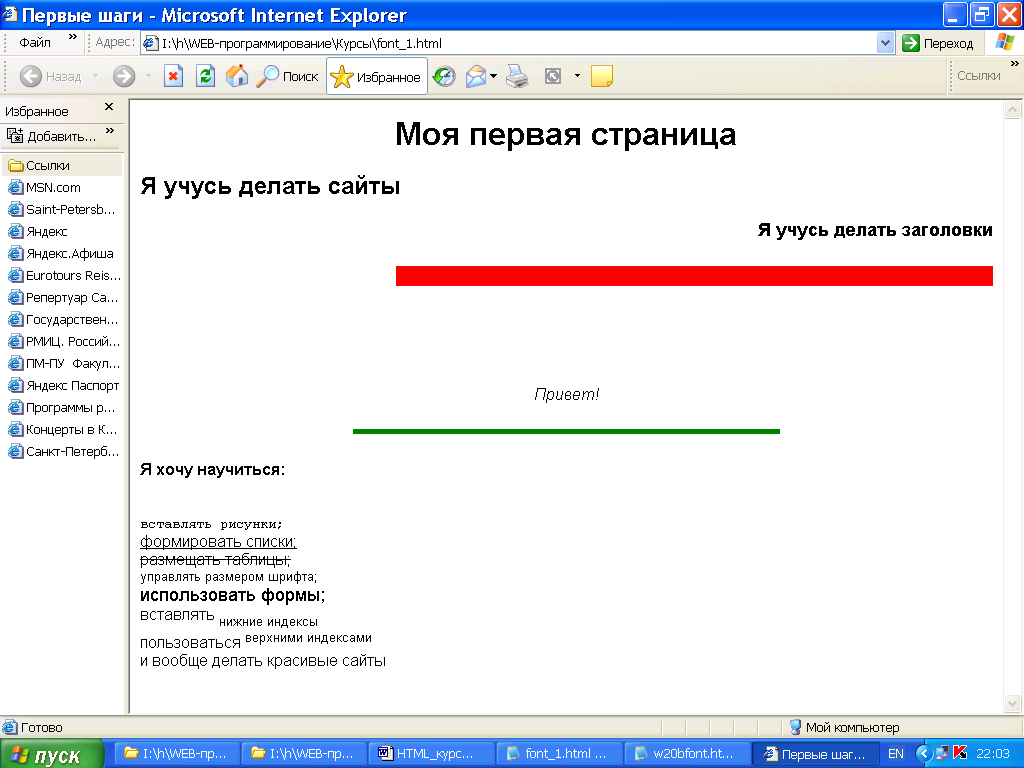The height and width of the screenshot is (768, 1024).
Task: Click the bold использовать формы; text
Action: click(232, 595)
